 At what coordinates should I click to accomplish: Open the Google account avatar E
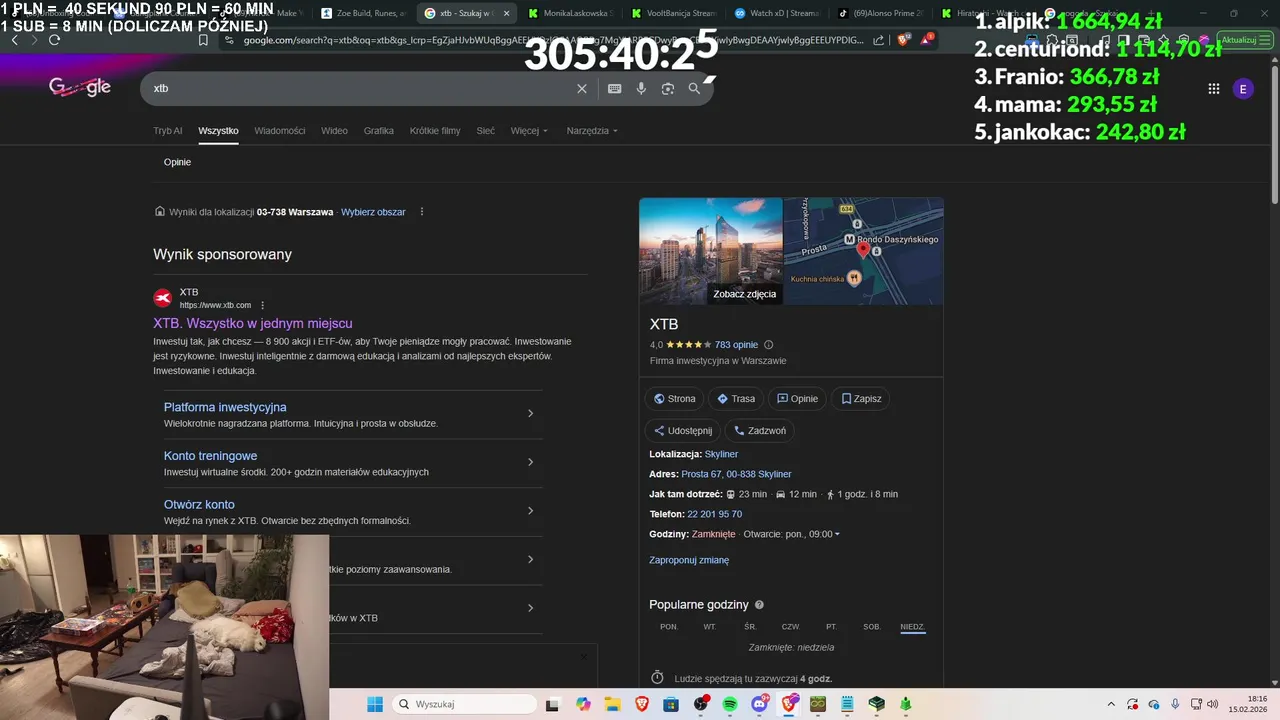[1243, 89]
